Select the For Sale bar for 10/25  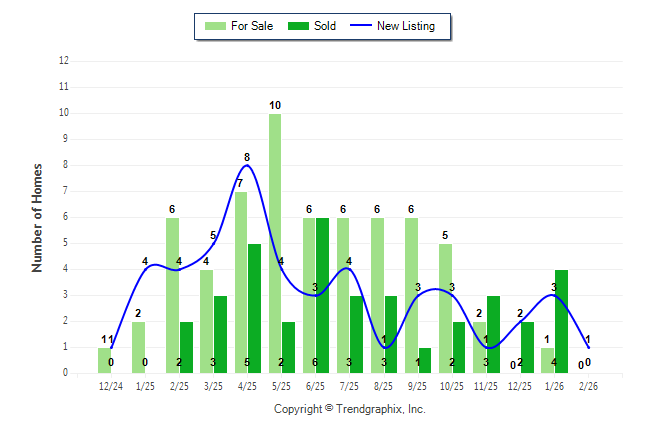445,308
